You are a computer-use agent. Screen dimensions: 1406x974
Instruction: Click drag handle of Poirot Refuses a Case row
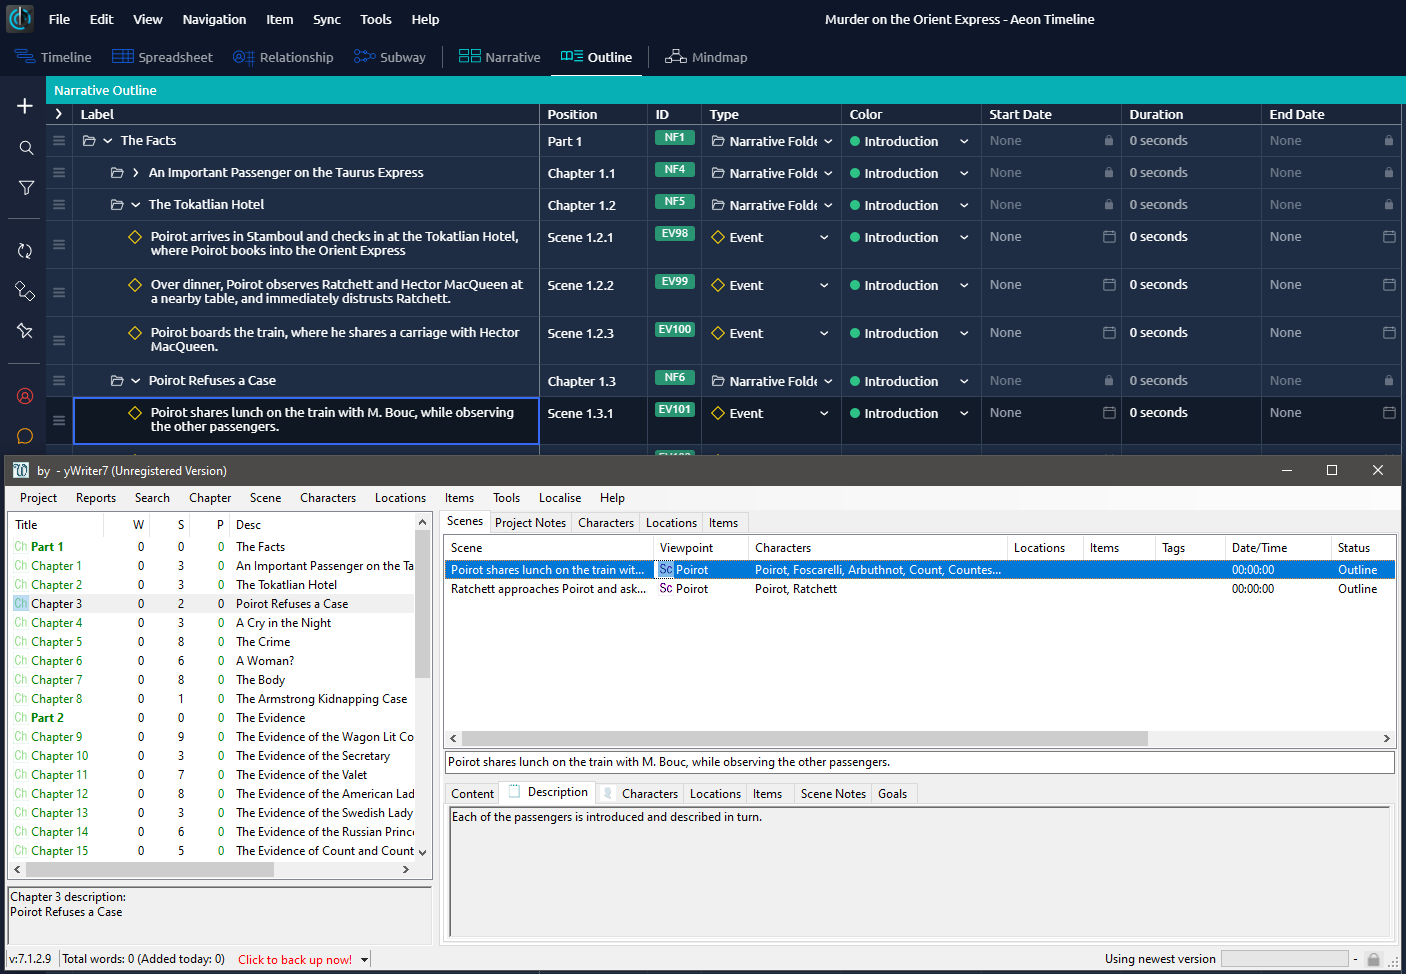point(59,381)
